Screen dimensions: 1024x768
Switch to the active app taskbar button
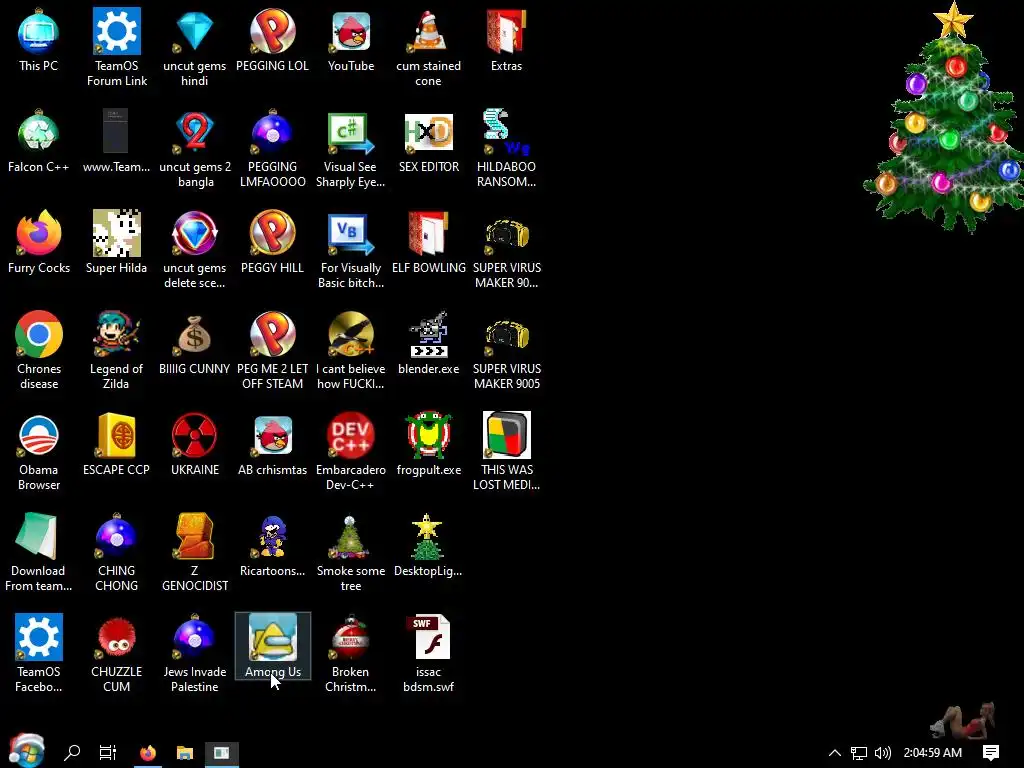coord(222,753)
